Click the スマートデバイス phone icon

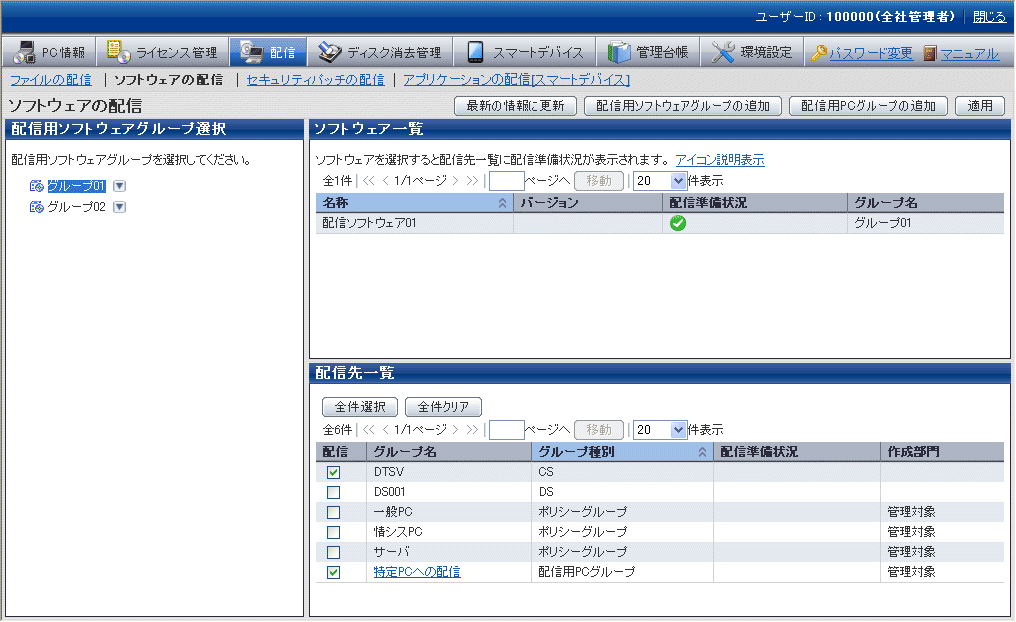[x=475, y=52]
